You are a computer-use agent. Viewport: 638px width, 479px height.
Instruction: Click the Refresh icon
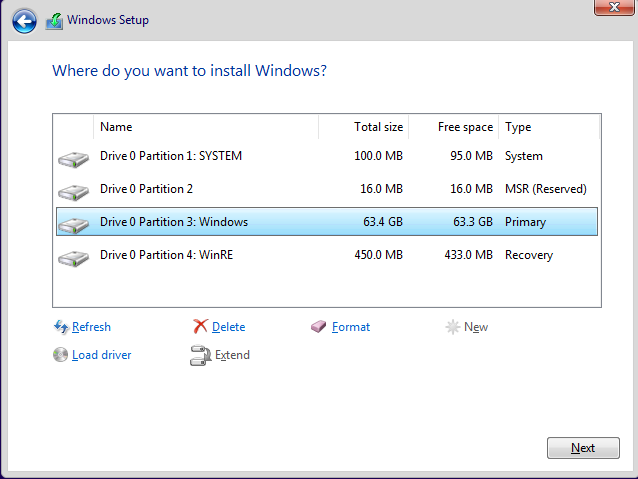[x=61, y=327]
